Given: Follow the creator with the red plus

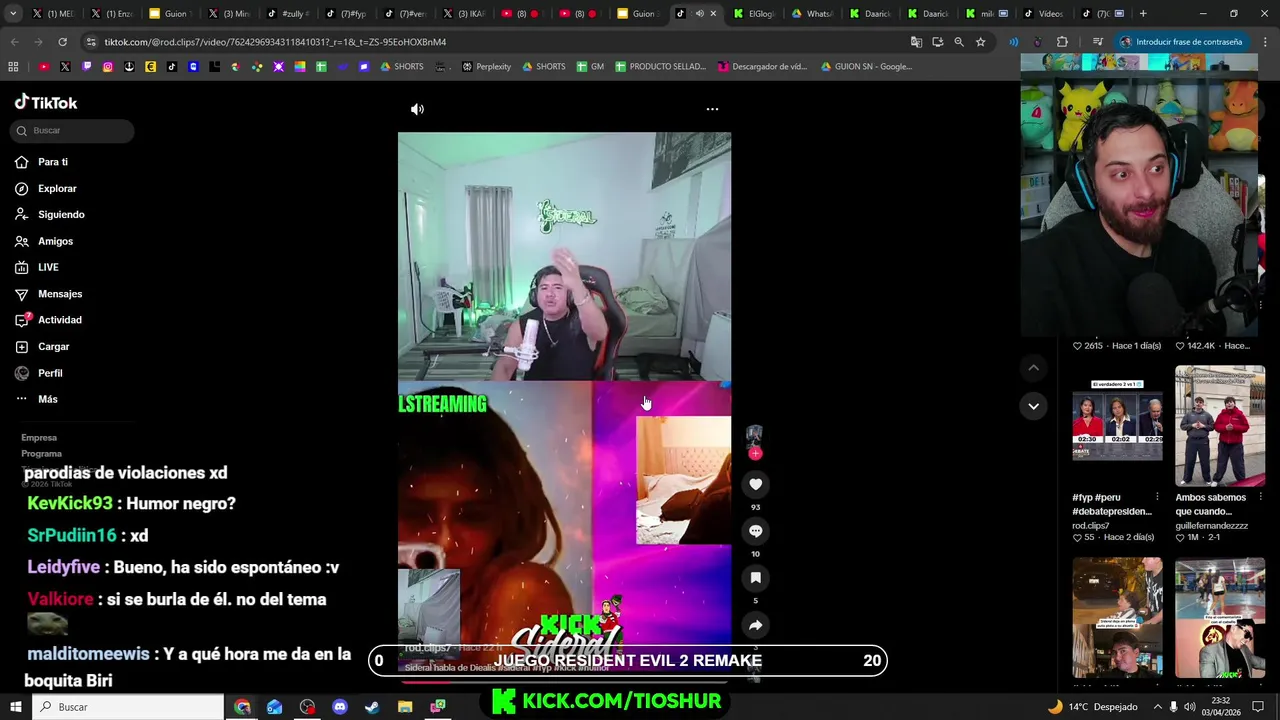Looking at the screenshot, I should click(755, 453).
